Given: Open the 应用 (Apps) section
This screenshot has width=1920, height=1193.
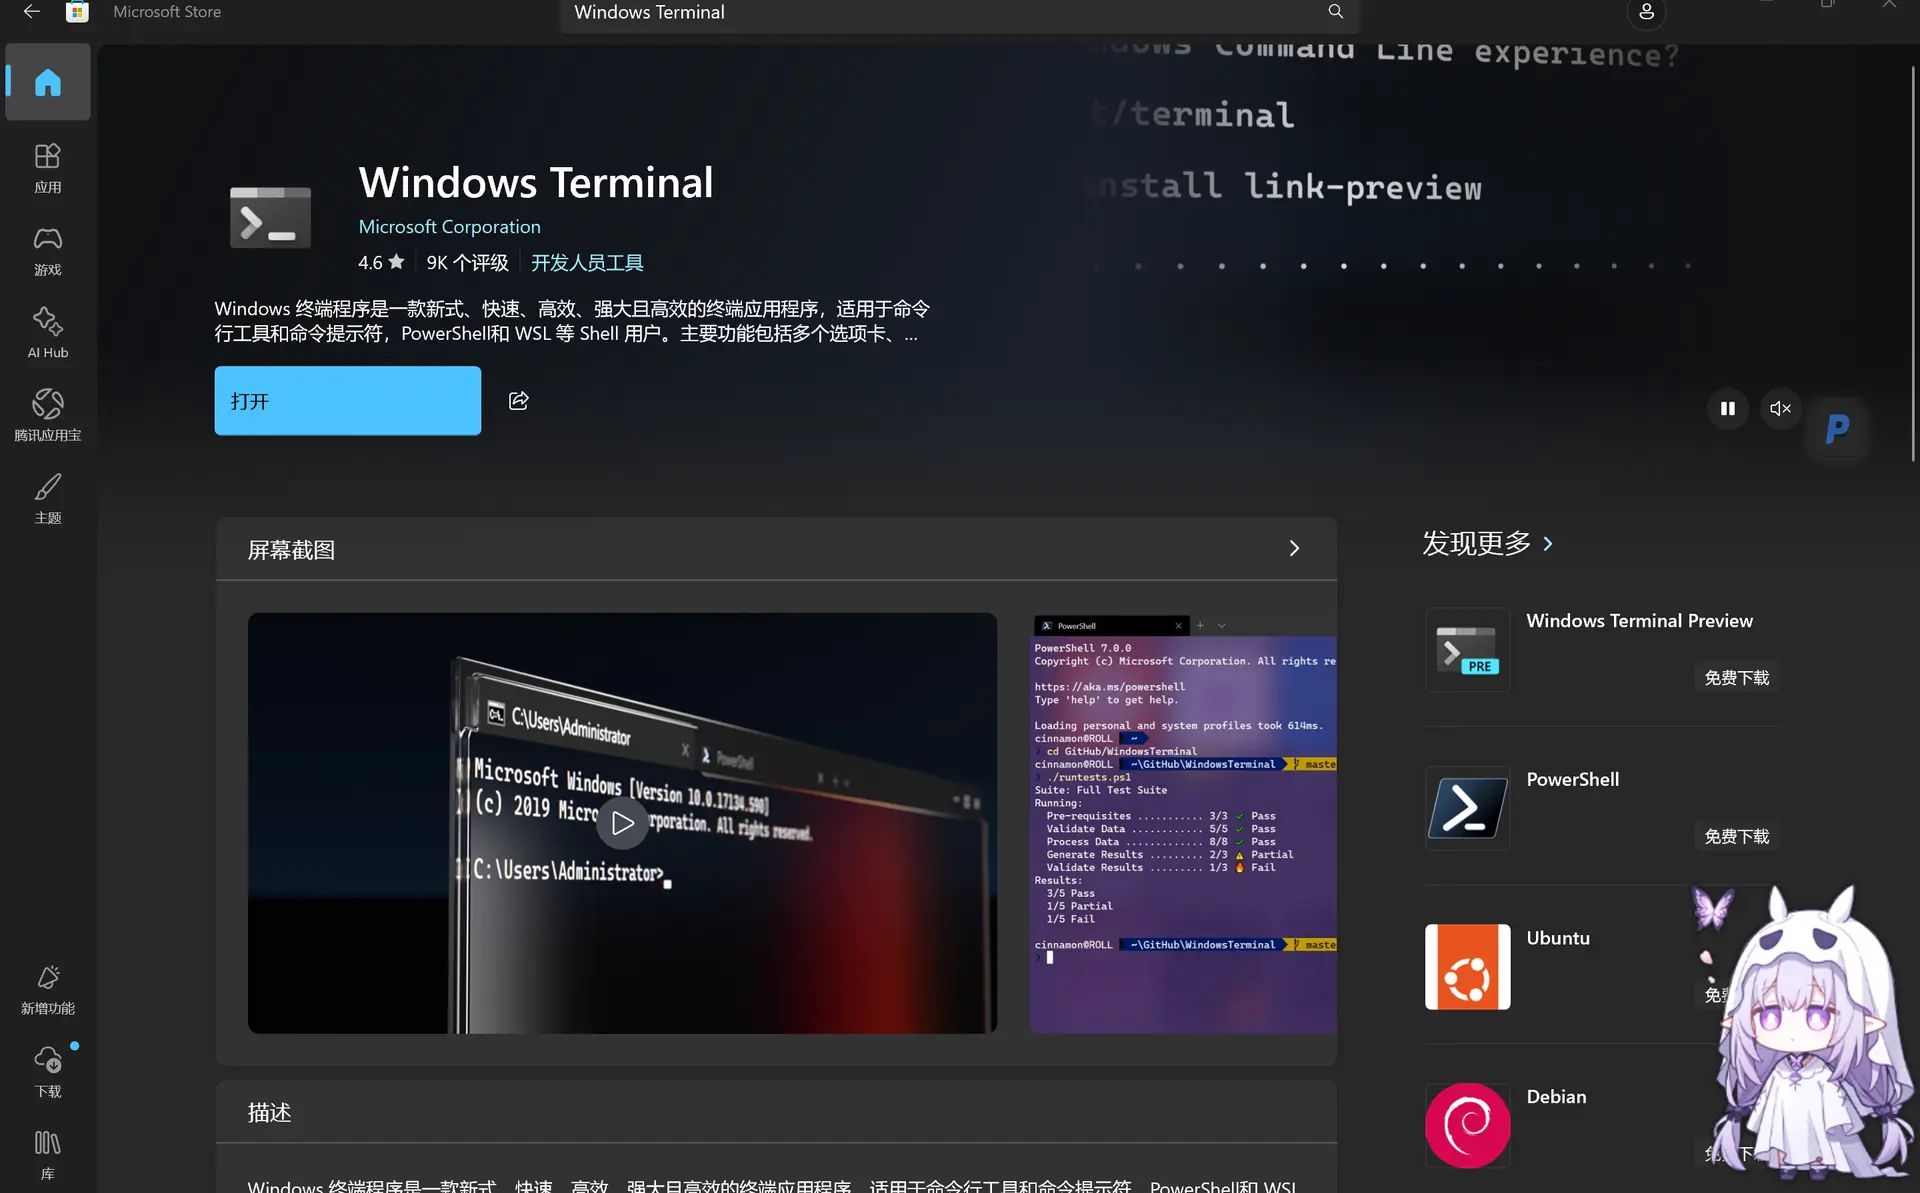Looking at the screenshot, I should click(48, 168).
